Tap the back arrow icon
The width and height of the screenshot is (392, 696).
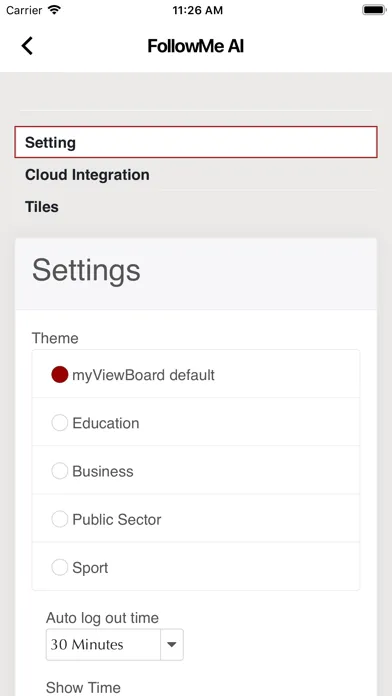pyautogui.click(x=27, y=46)
